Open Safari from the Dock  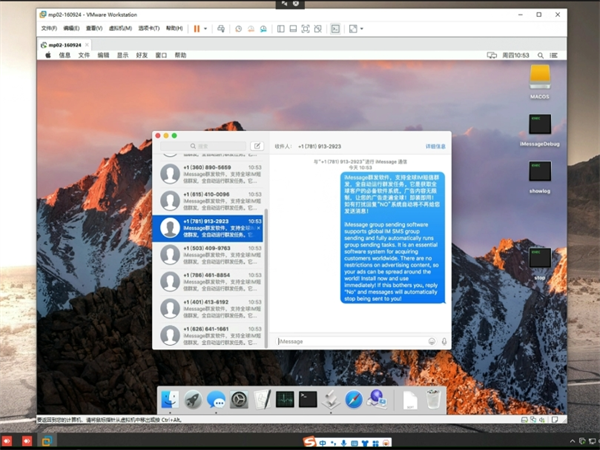pos(354,400)
